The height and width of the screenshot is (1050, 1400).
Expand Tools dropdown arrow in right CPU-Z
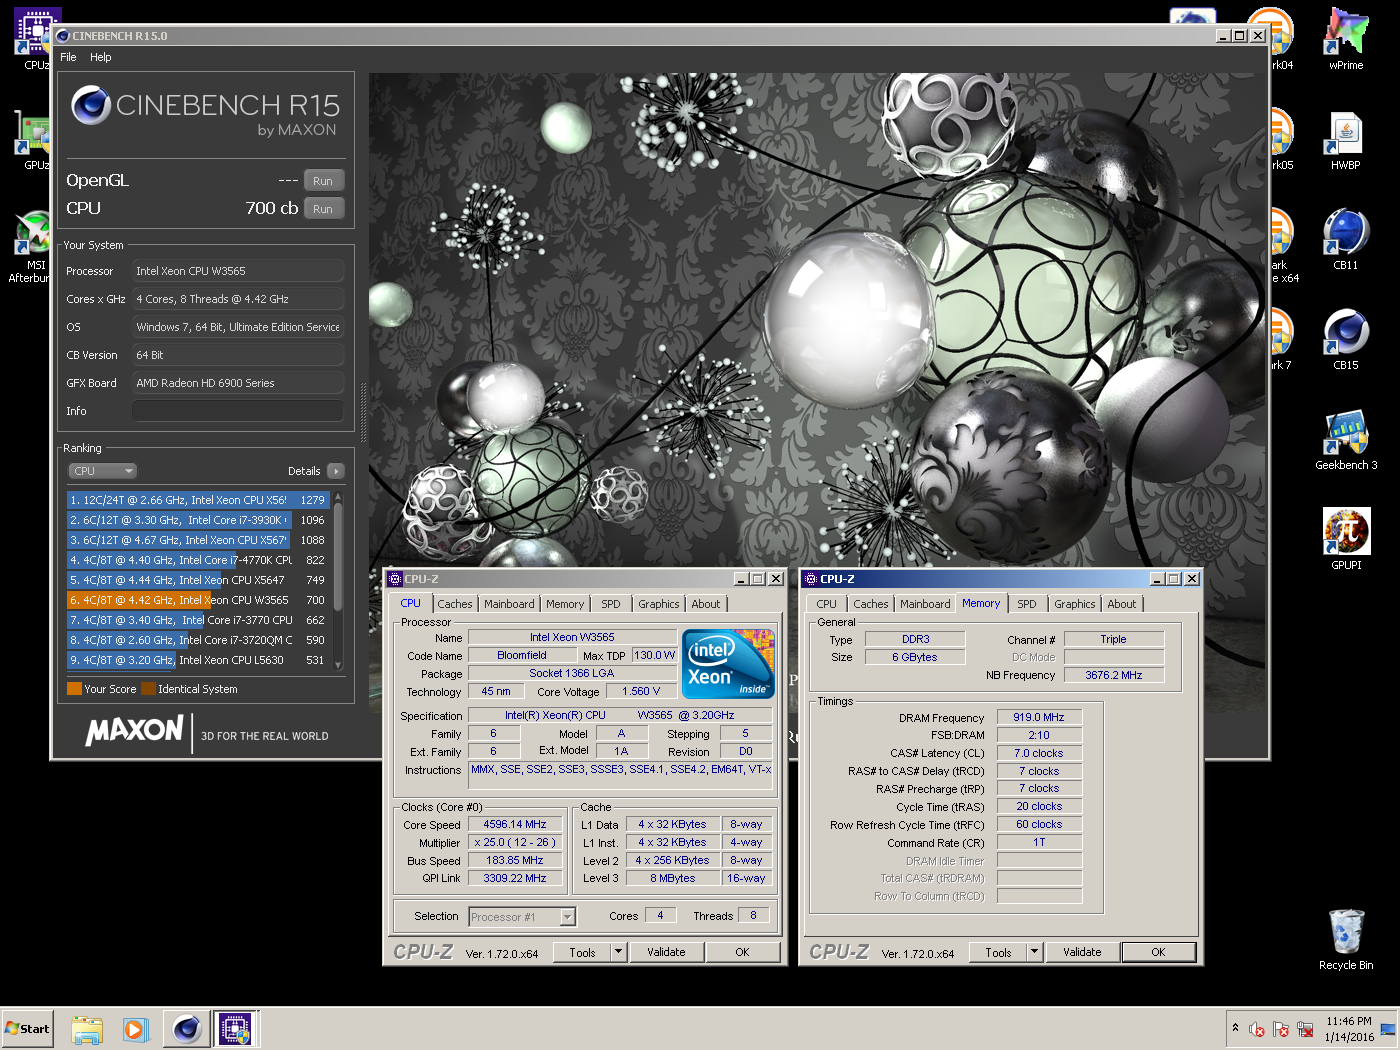tap(1035, 952)
